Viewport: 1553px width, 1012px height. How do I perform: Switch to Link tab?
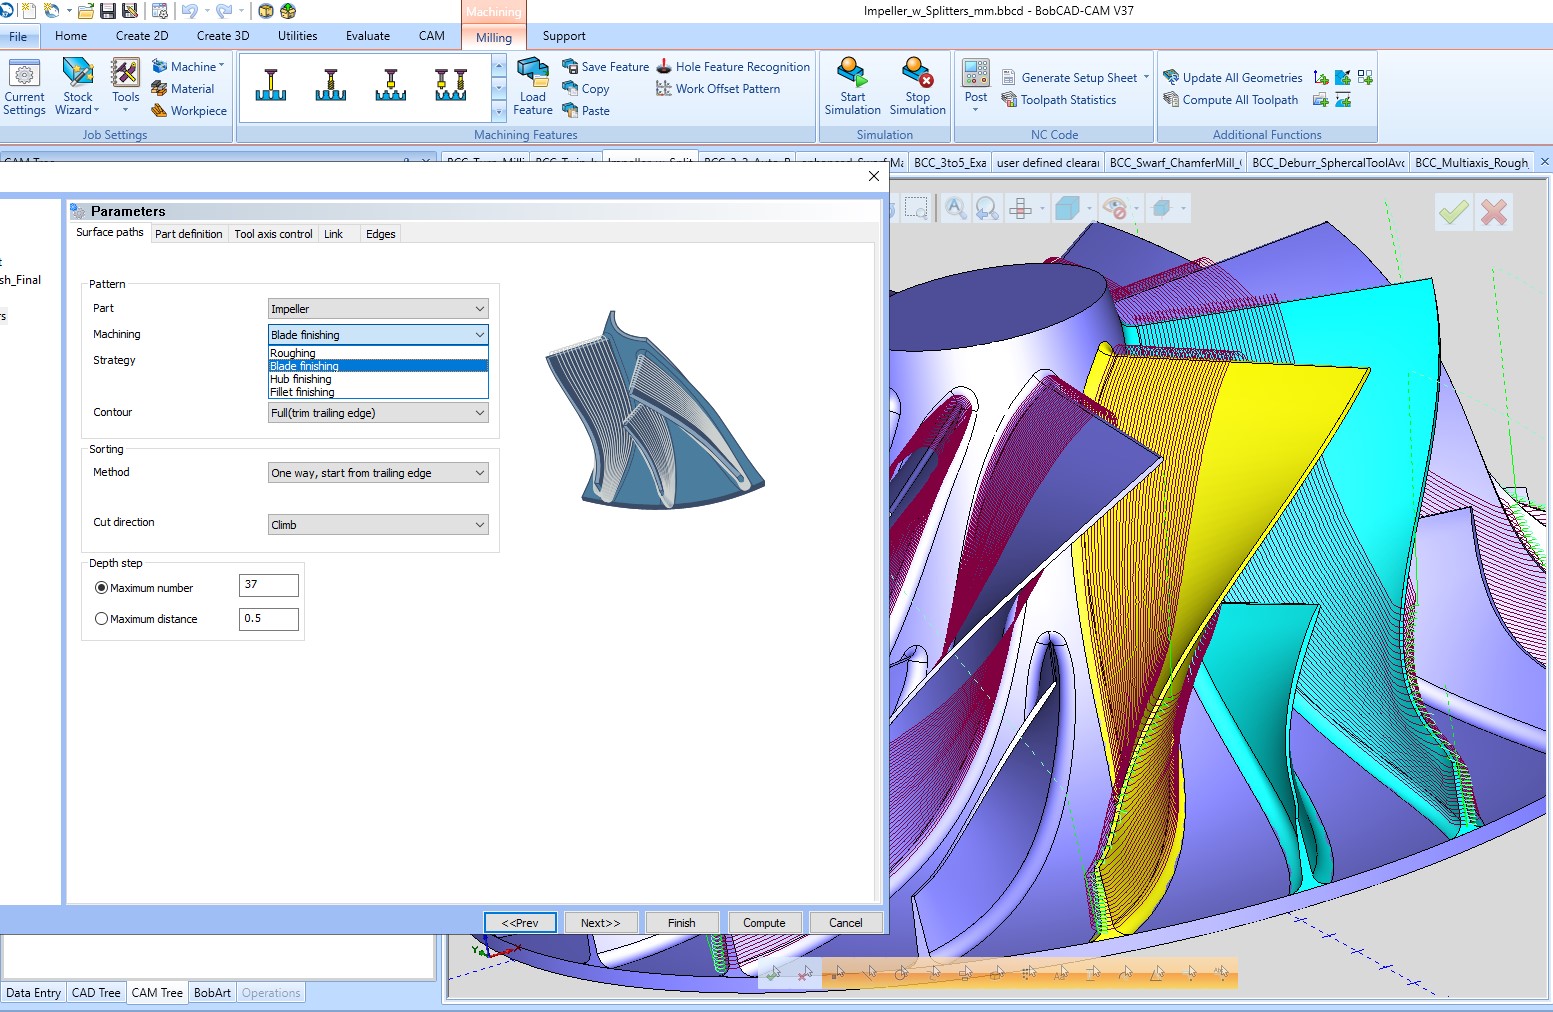pyautogui.click(x=333, y=234)
